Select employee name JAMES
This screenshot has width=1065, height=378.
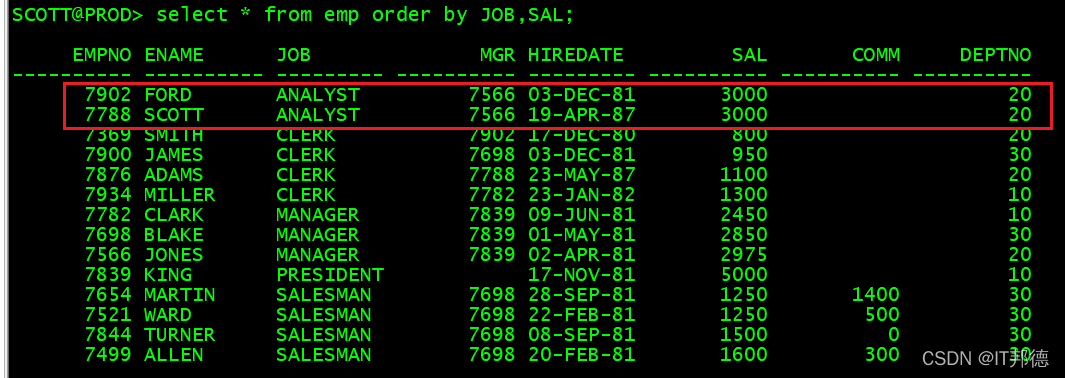[x=174, y=155]
